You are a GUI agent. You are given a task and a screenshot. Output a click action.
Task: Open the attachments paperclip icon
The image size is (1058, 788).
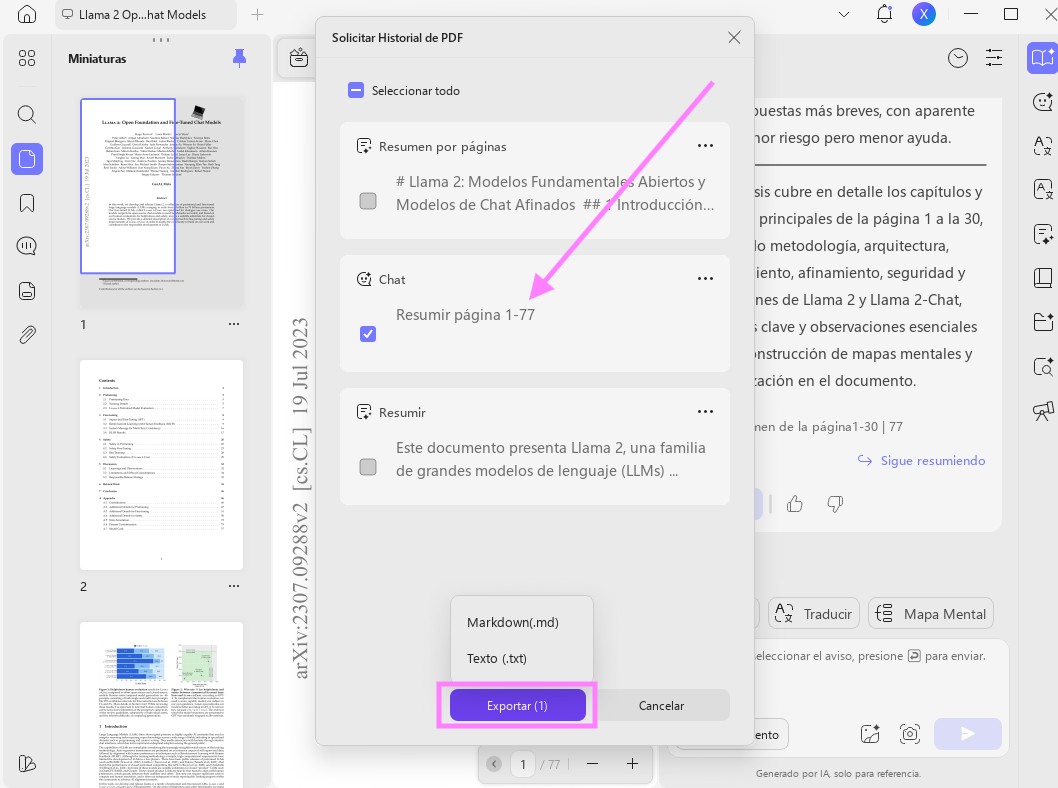27,335
